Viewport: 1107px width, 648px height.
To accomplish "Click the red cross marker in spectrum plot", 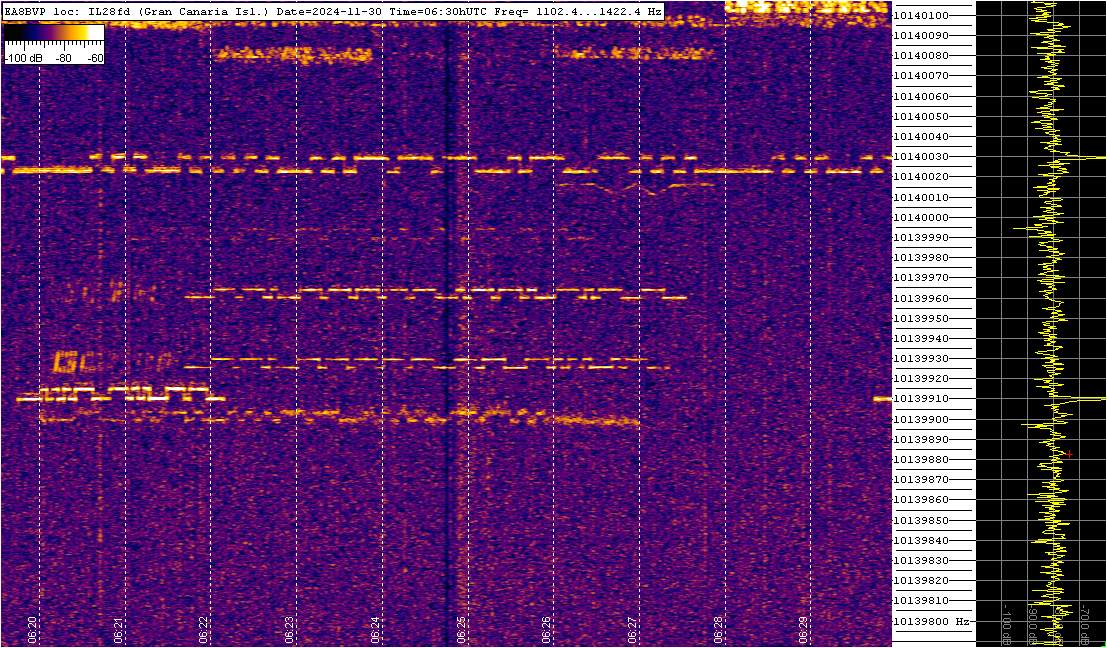I will 1070,454.
